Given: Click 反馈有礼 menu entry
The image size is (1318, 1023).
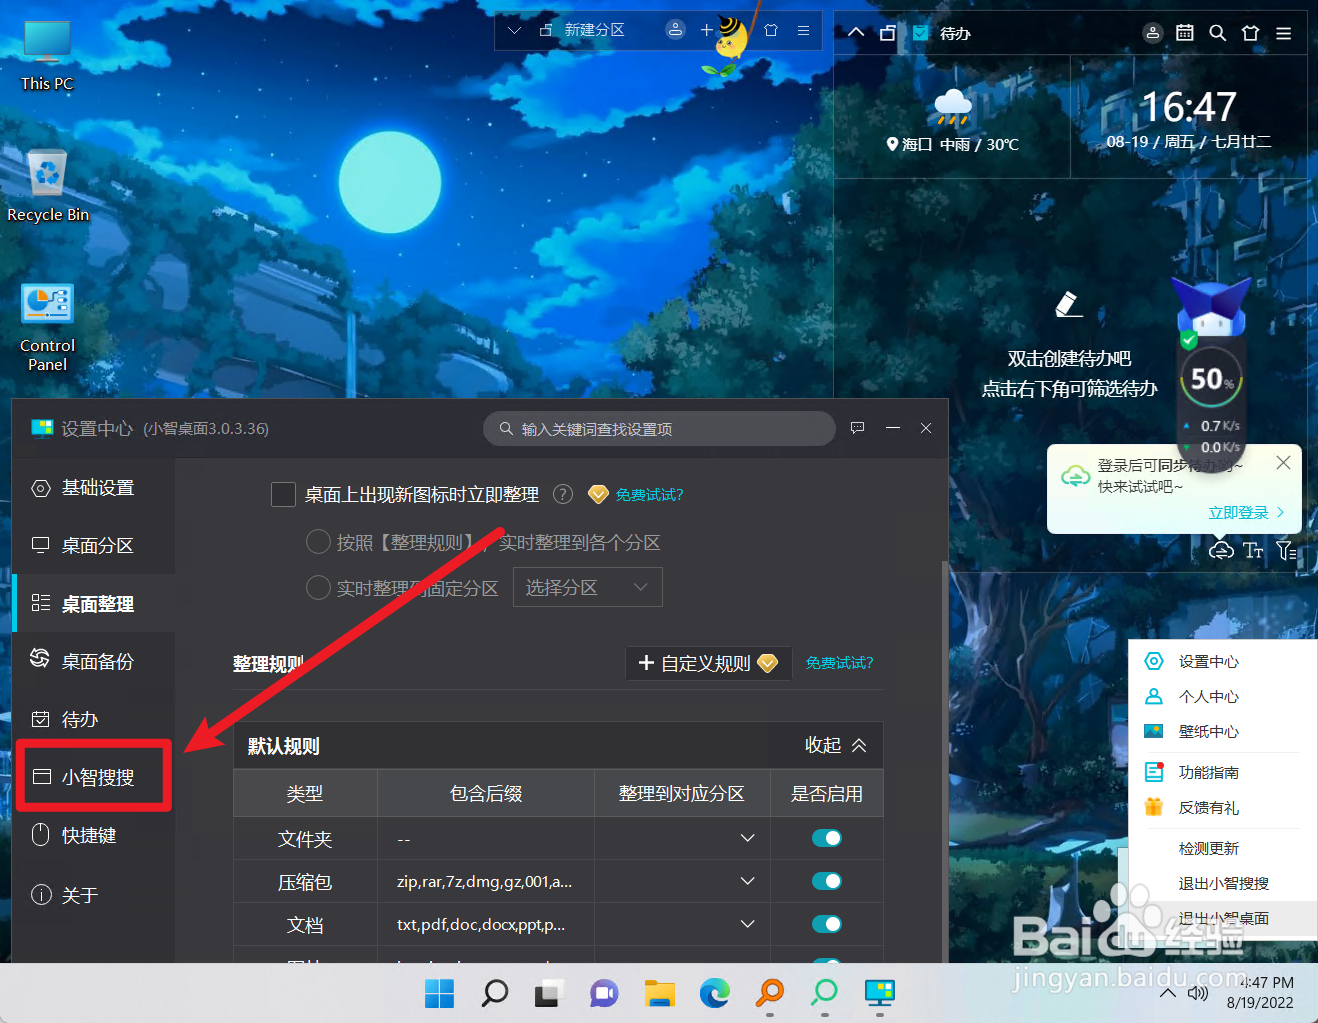Looking at the screenshot, I should 1208,808.
